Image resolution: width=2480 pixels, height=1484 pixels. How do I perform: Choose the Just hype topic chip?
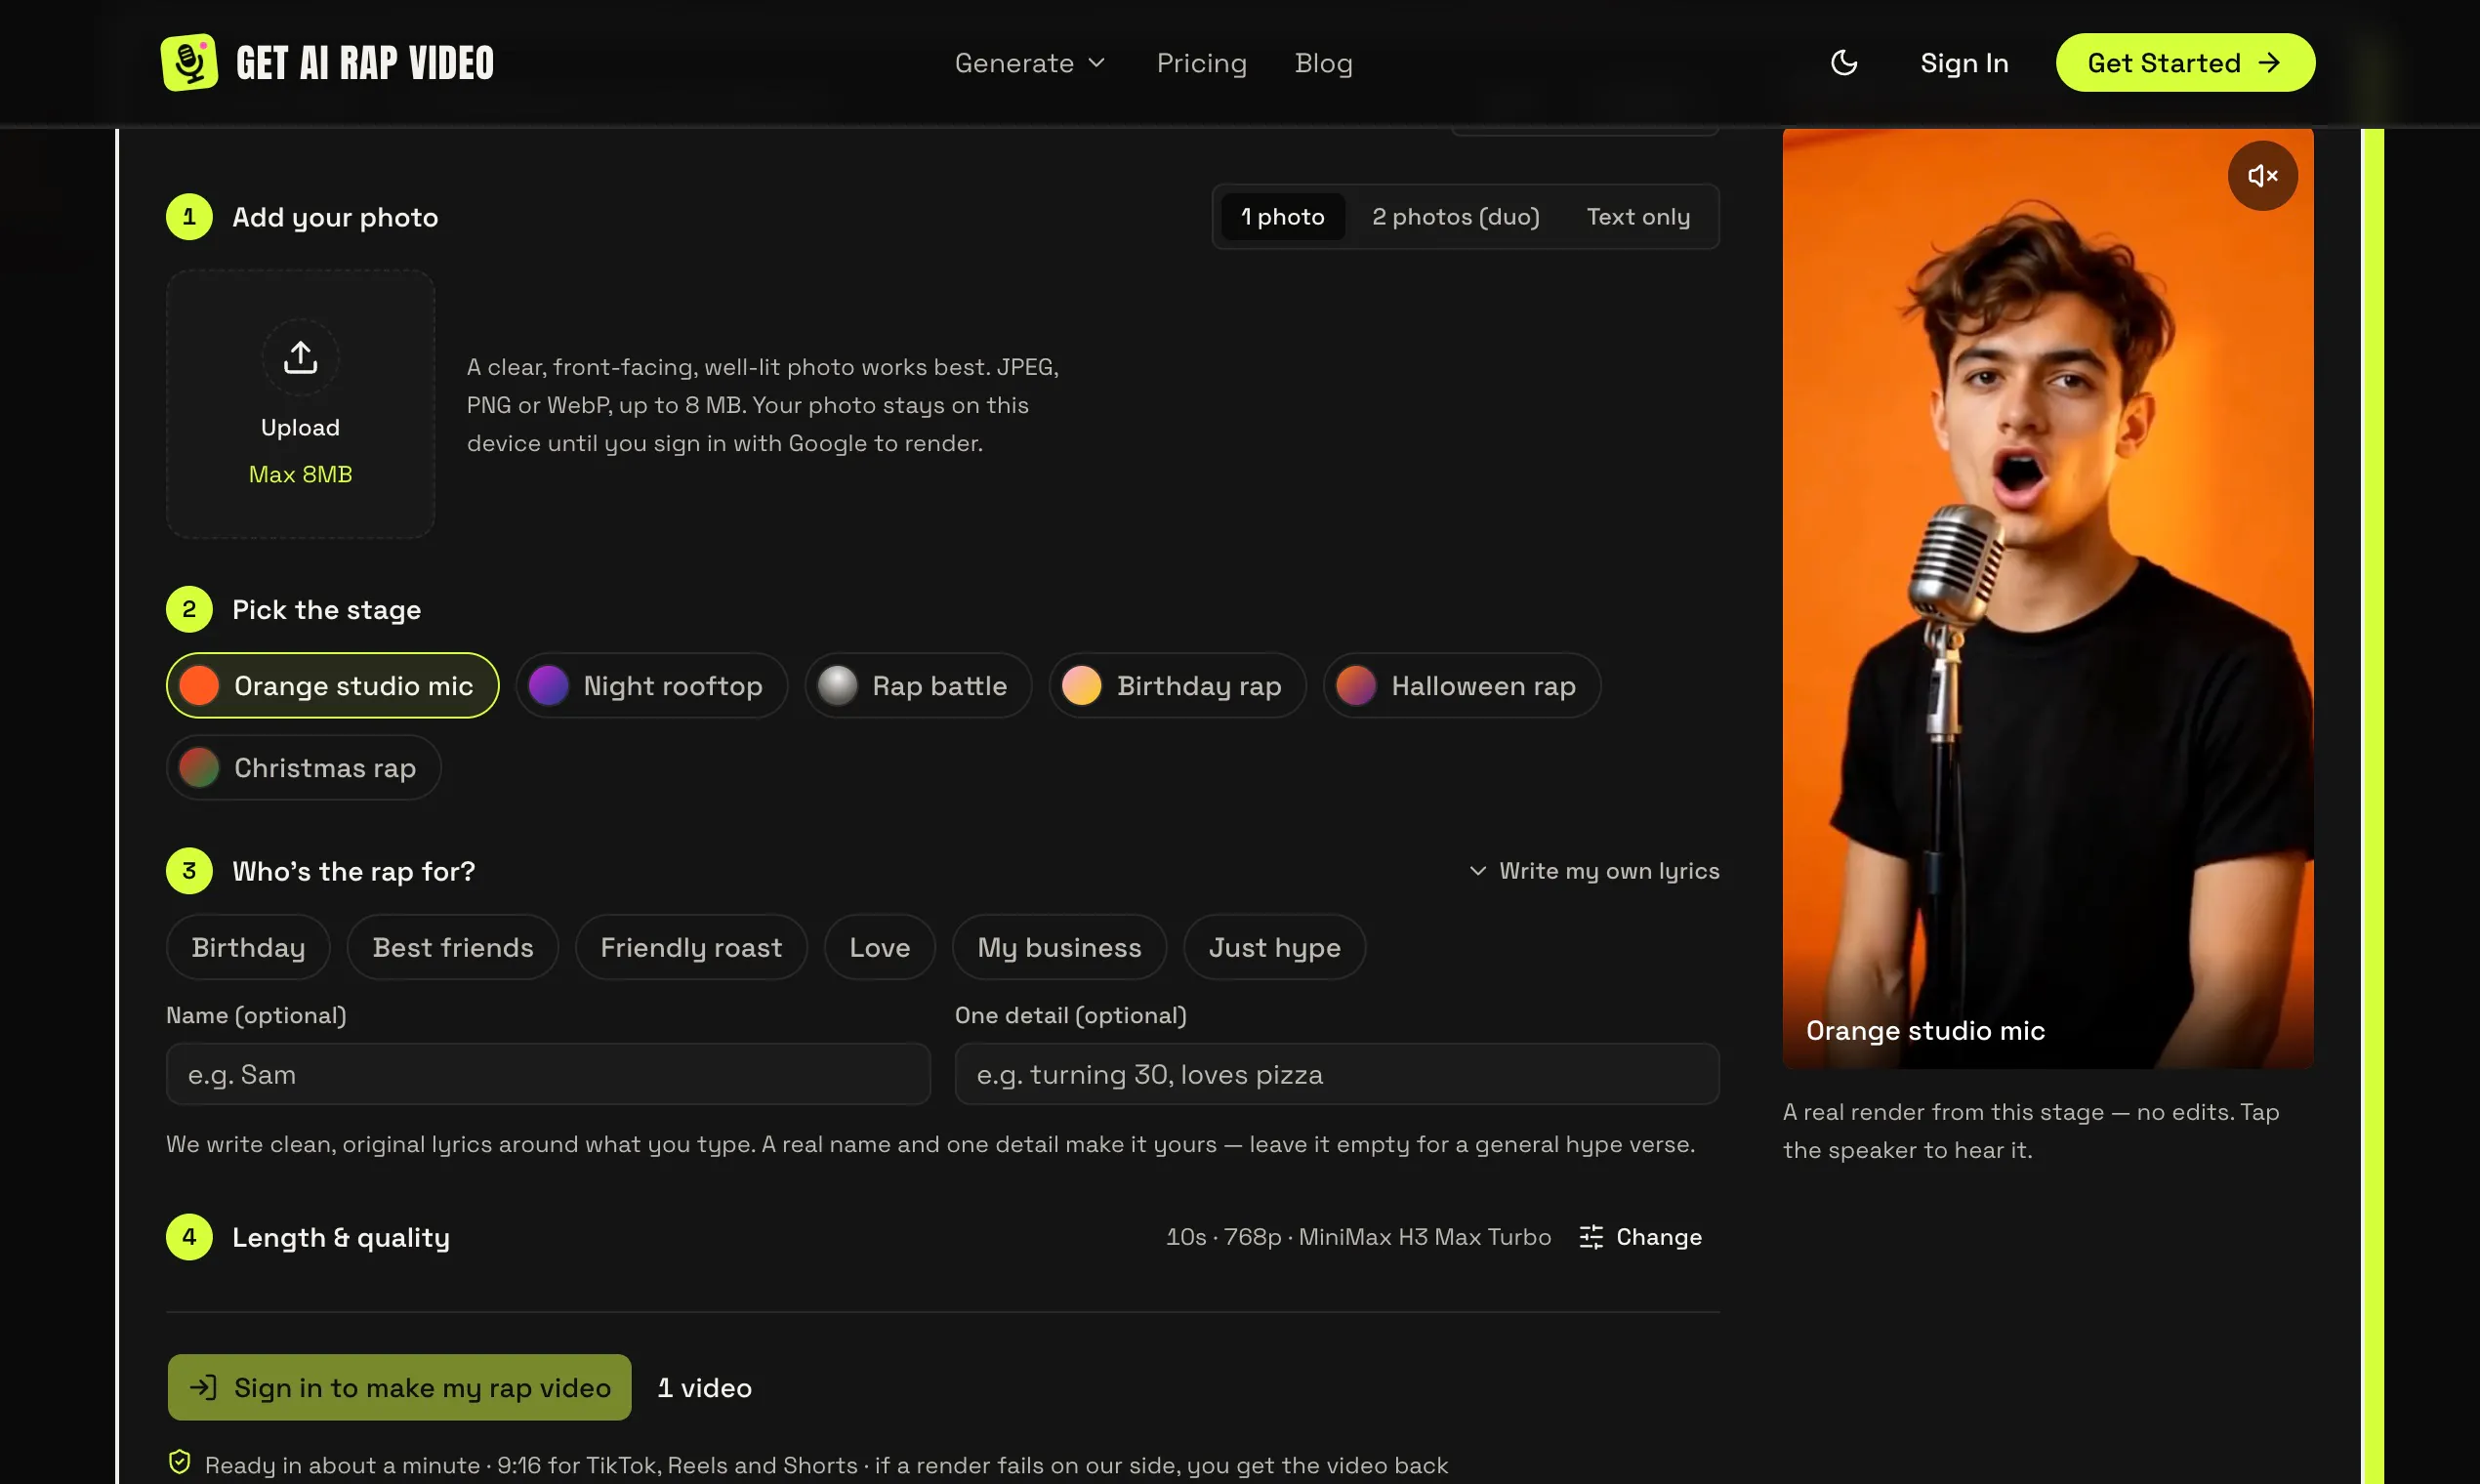tap(1274, 947)
